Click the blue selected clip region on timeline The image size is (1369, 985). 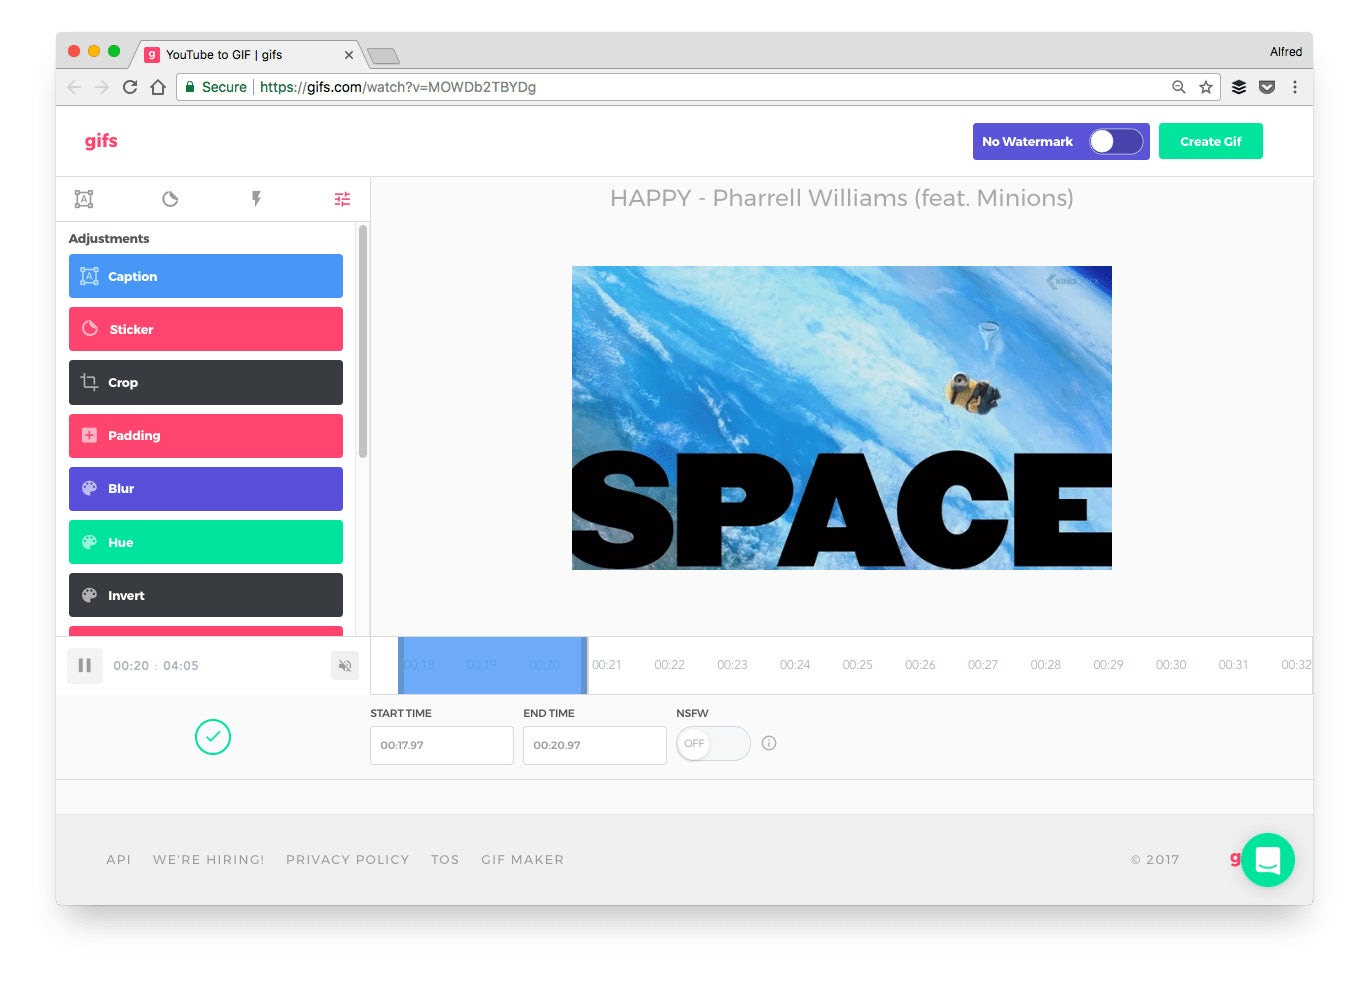493,665
